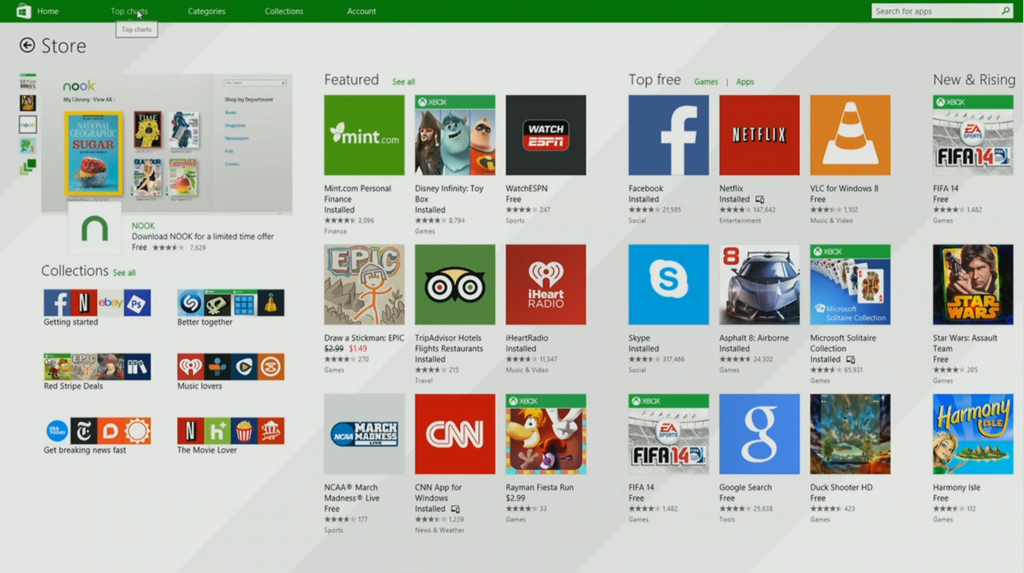Open Draw a Stickman: EPIC tile
This screenshot has height=573, width=1024.
pyautogui.click(x=364, y=285)
